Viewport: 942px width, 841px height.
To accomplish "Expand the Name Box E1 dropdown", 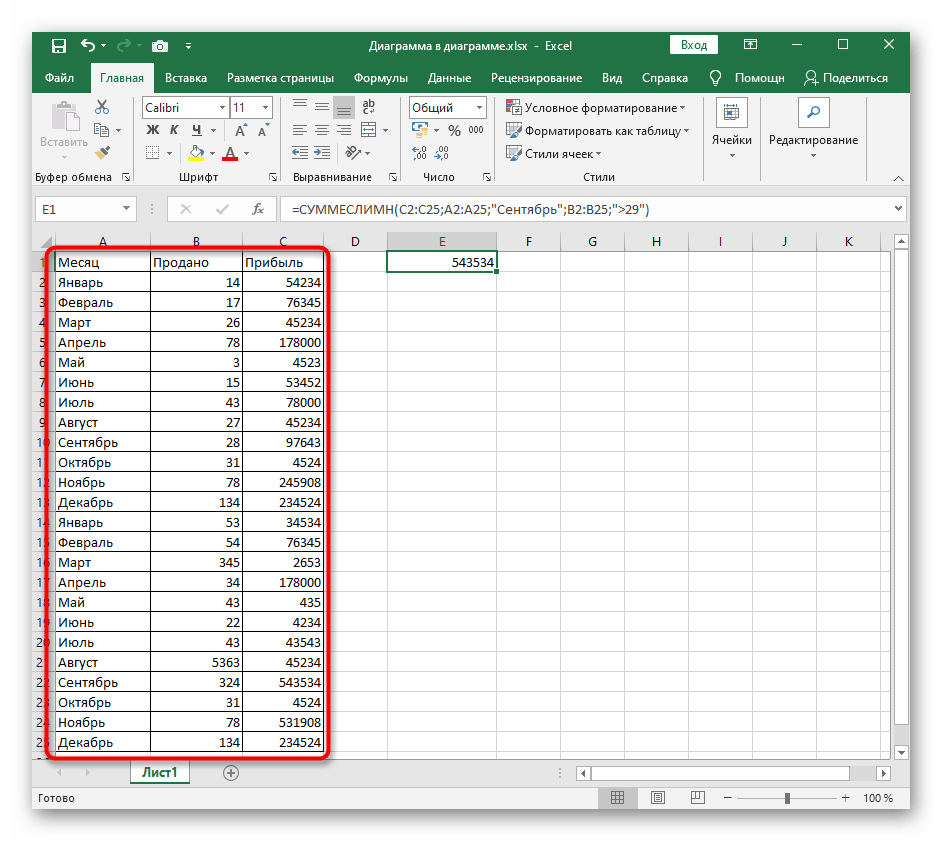I will click(x=126, y=208).
